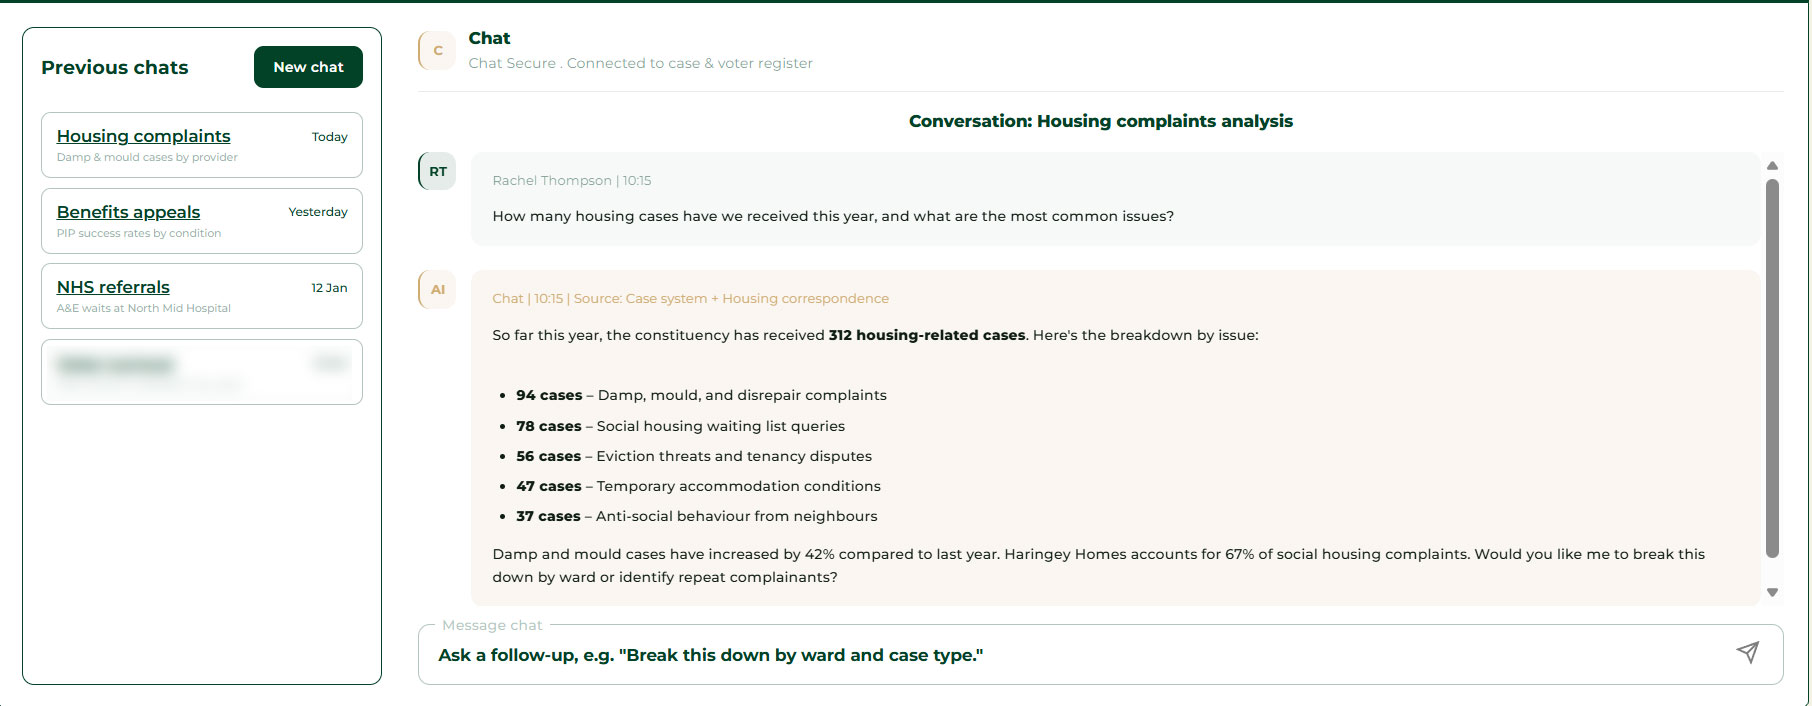1812x706 pixels.
Task: Click the Benefits appeals card's Yesterday label
Action: point(317,212)
